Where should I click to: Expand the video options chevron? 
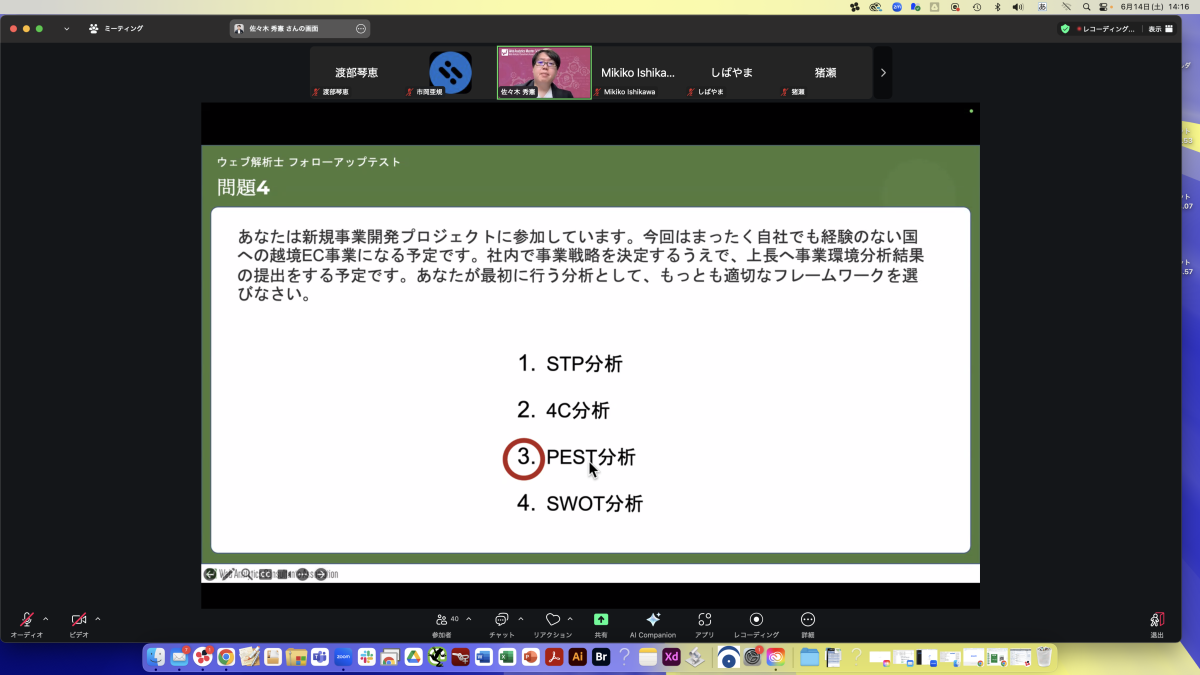97,619
